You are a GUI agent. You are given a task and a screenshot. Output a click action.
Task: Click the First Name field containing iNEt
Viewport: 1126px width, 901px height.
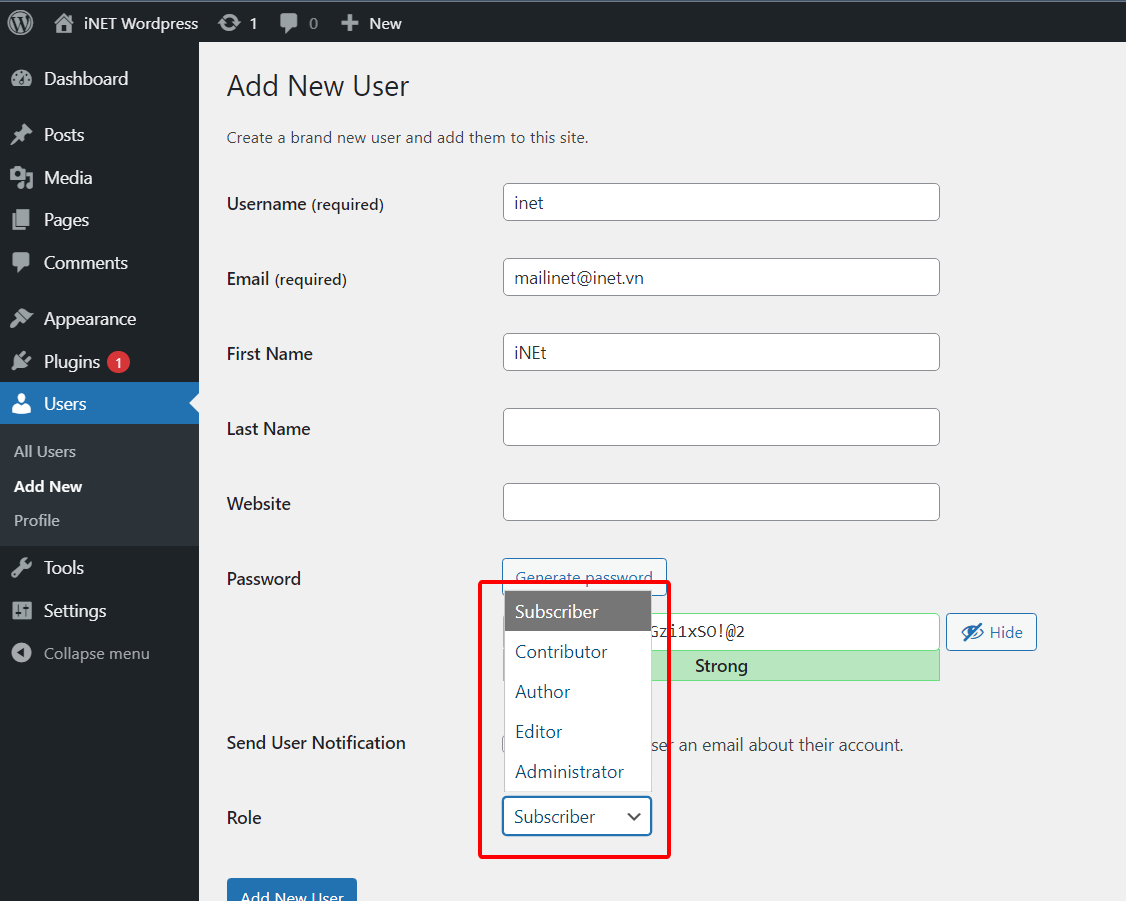coord(721,352)
